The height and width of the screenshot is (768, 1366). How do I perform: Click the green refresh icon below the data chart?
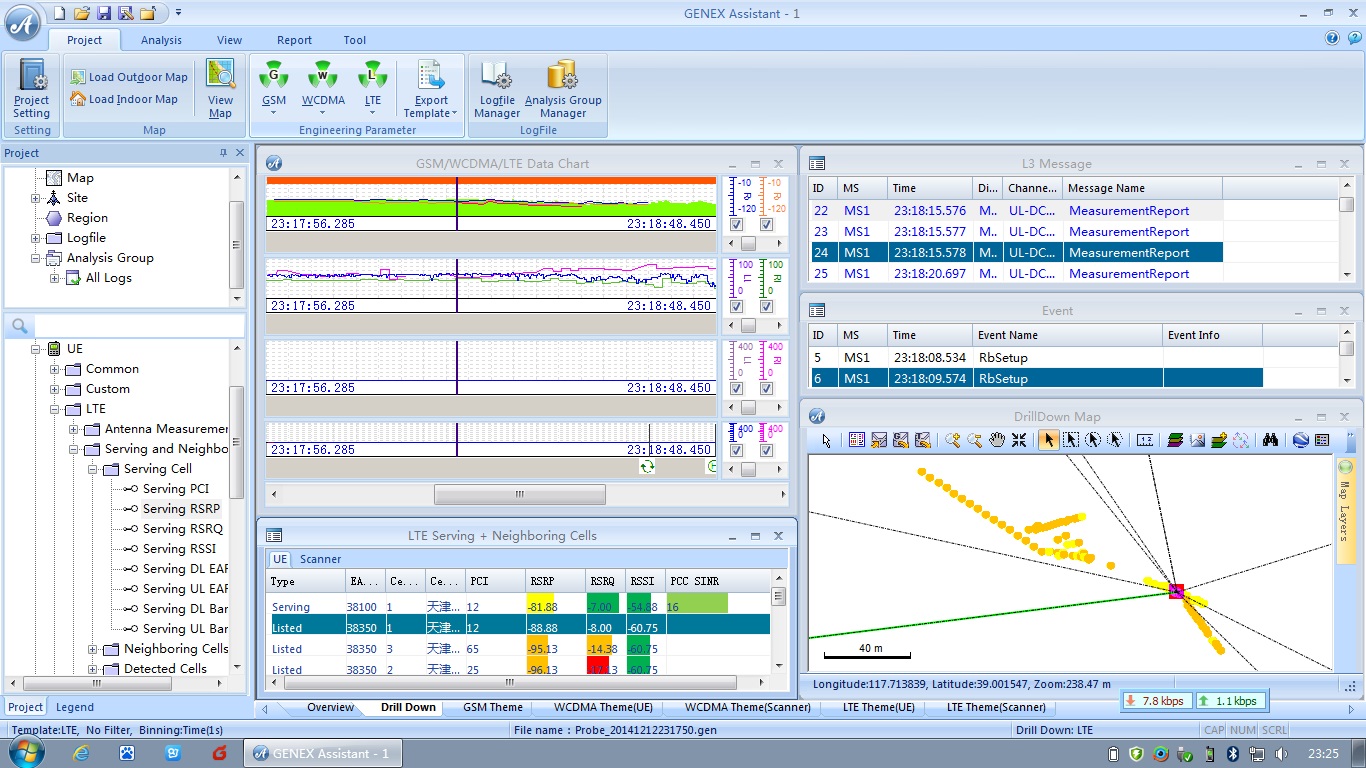(647, 467)
